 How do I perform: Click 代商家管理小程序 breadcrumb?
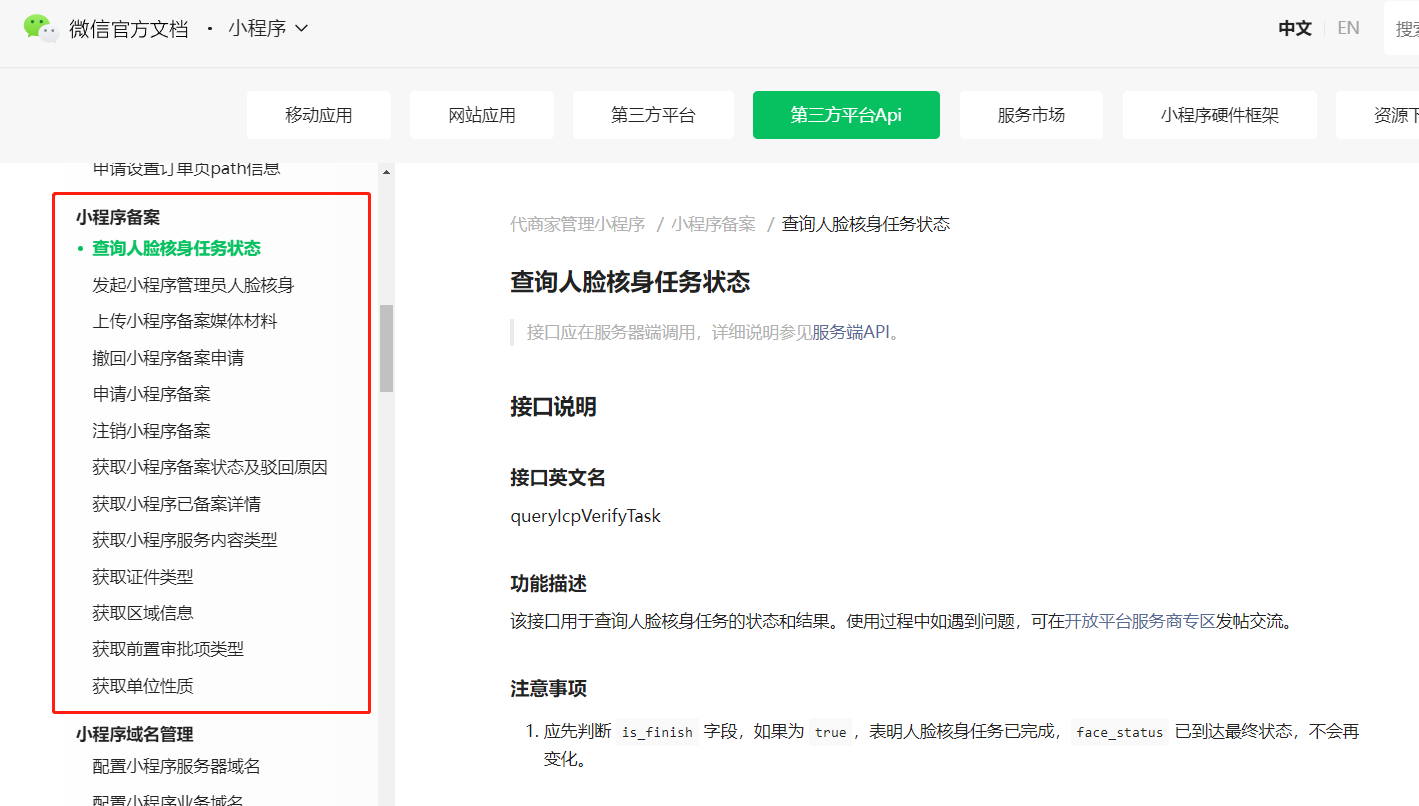pos(578,224)
